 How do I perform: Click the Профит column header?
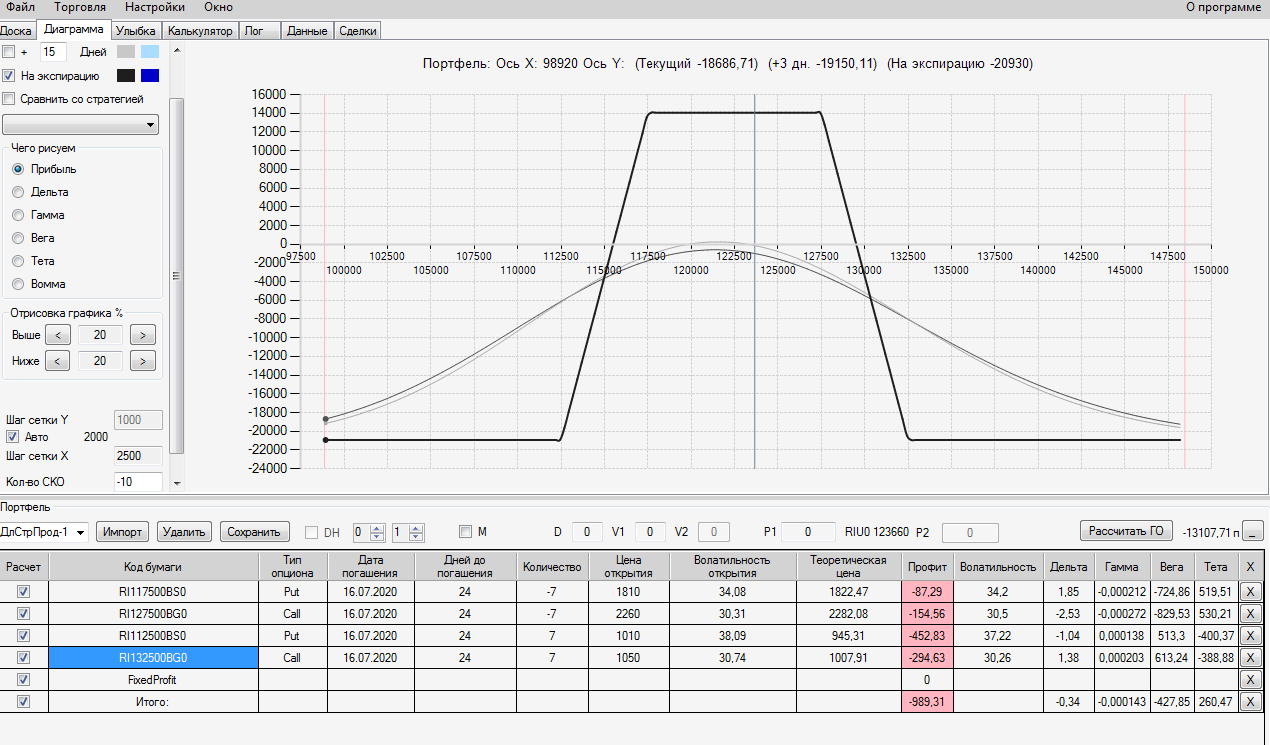point(927,566)
